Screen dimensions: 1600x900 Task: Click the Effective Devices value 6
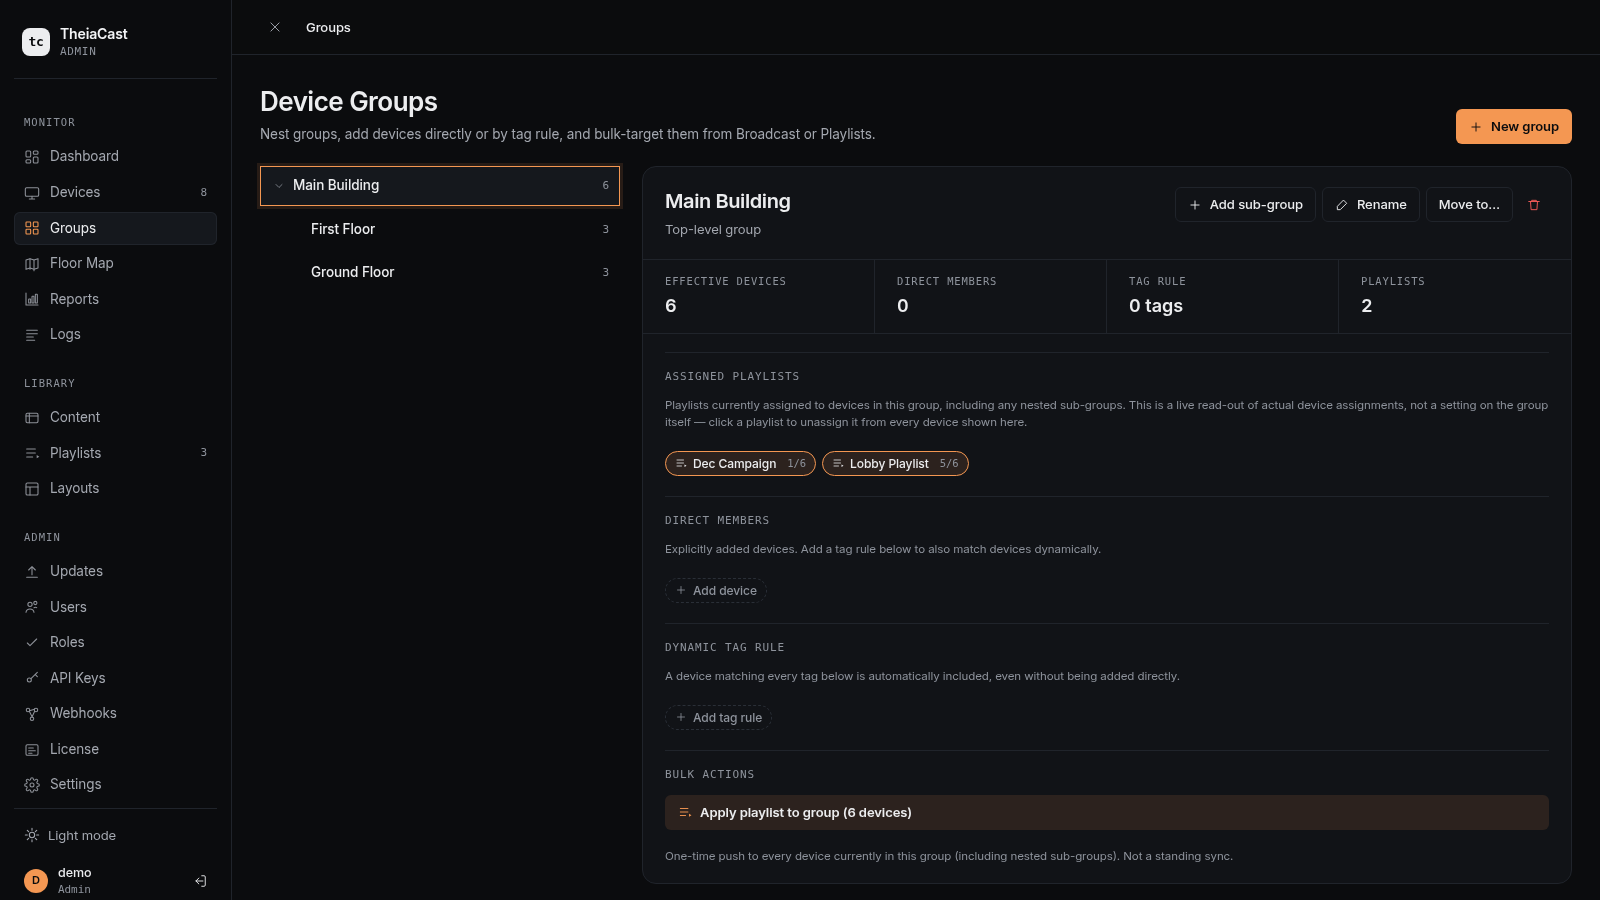pos(671,305)
